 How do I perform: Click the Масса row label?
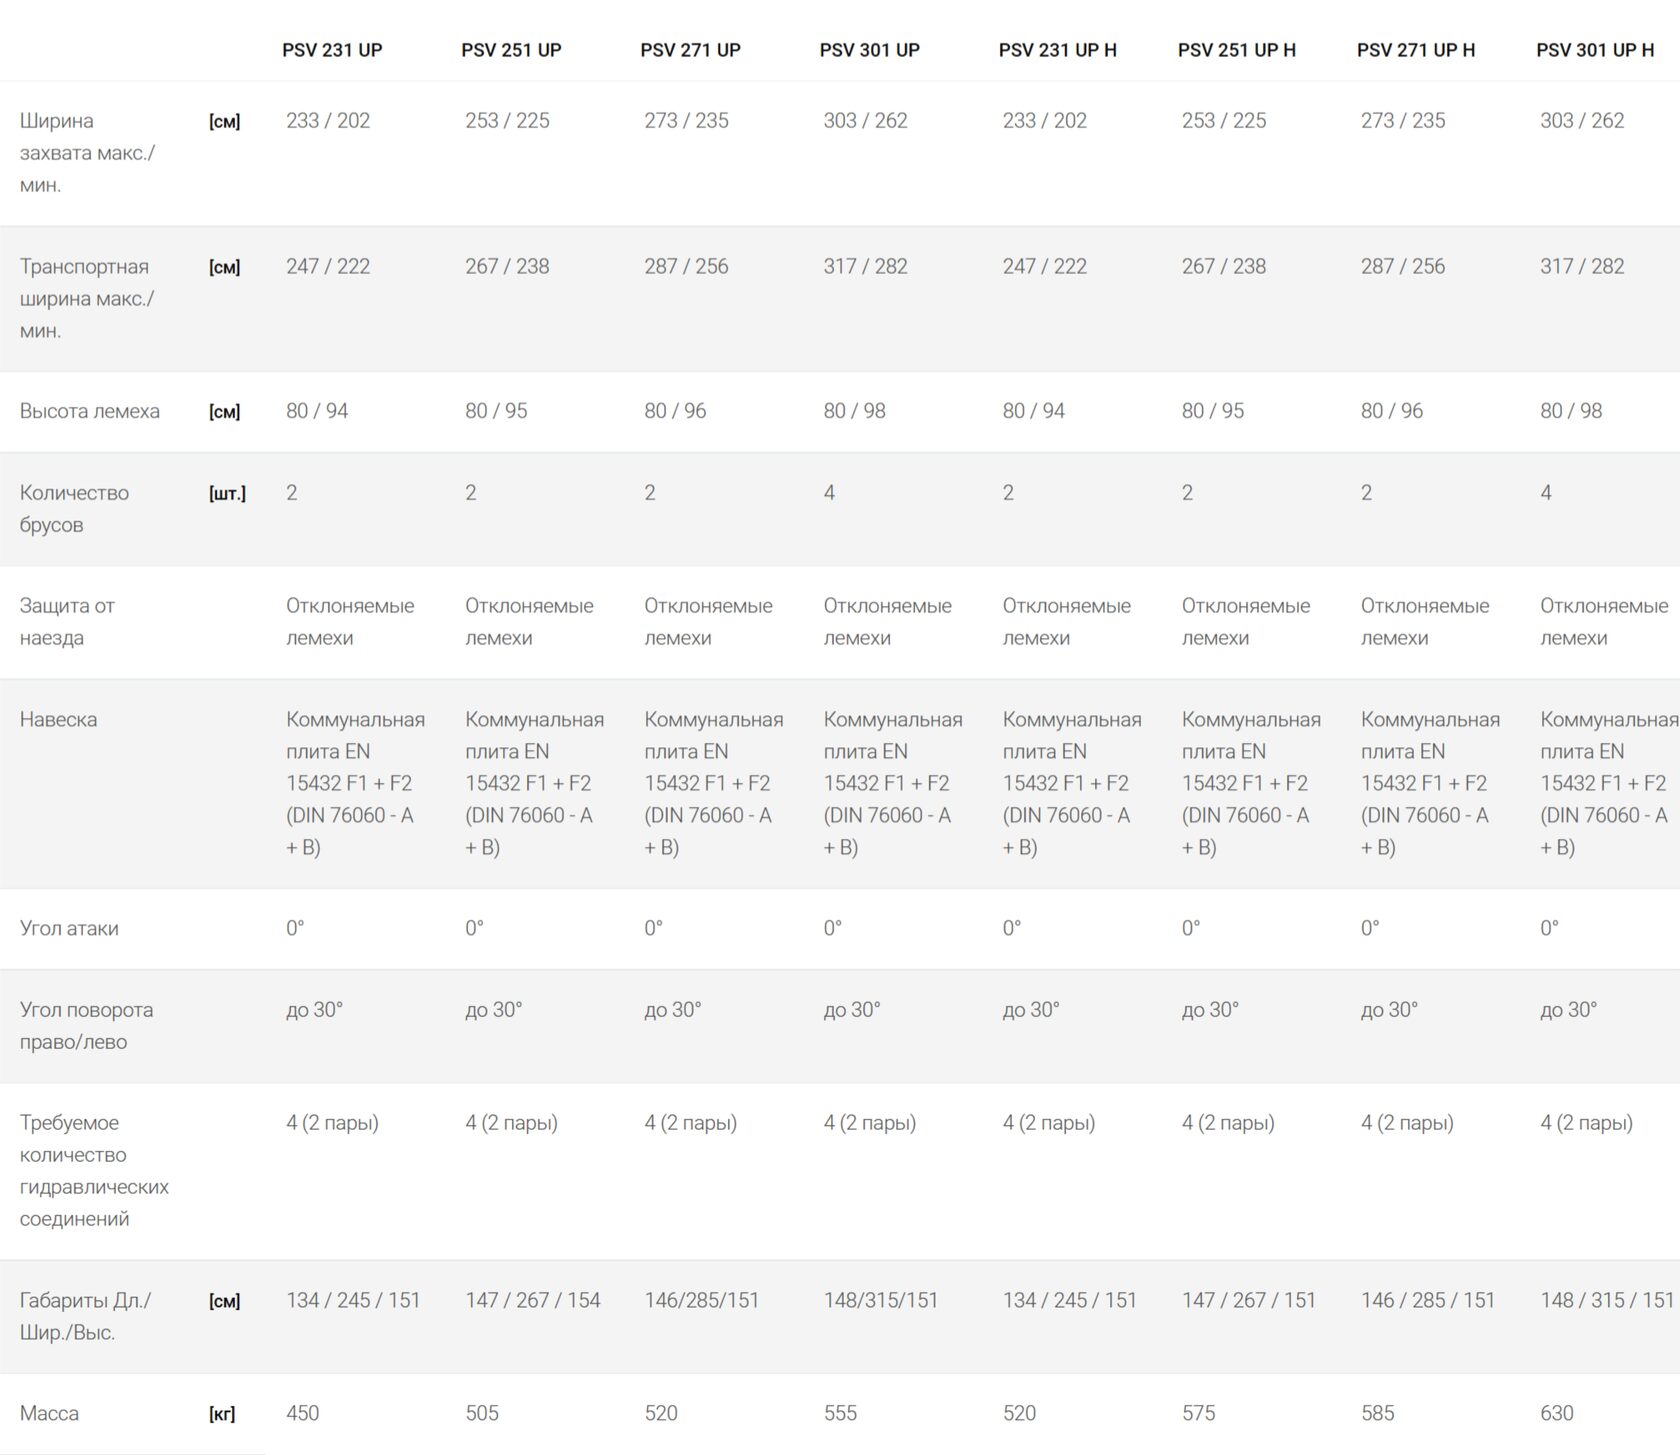tap(49, 1413)
